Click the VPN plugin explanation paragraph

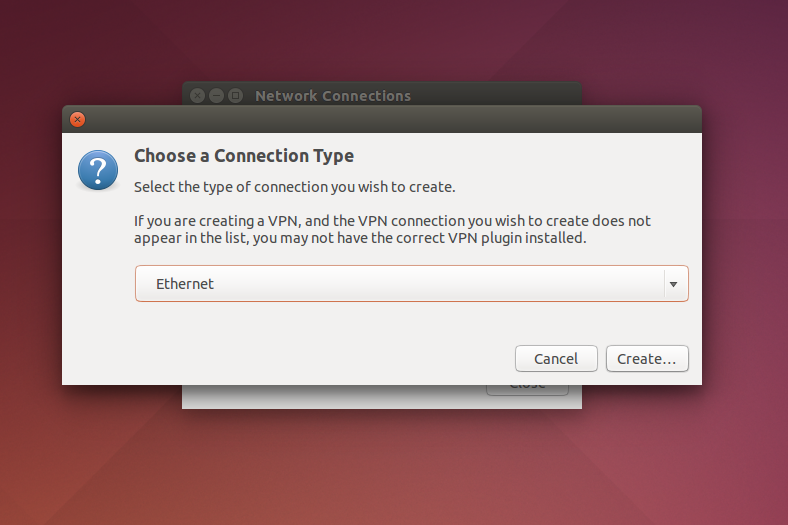tap(392, 229)
